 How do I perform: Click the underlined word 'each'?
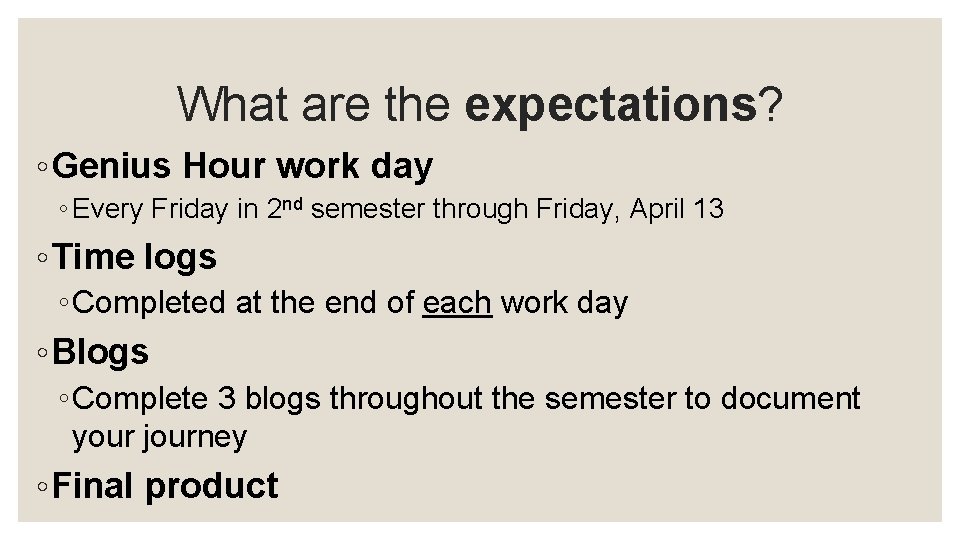pyautogui.click(x=457, y=303)
